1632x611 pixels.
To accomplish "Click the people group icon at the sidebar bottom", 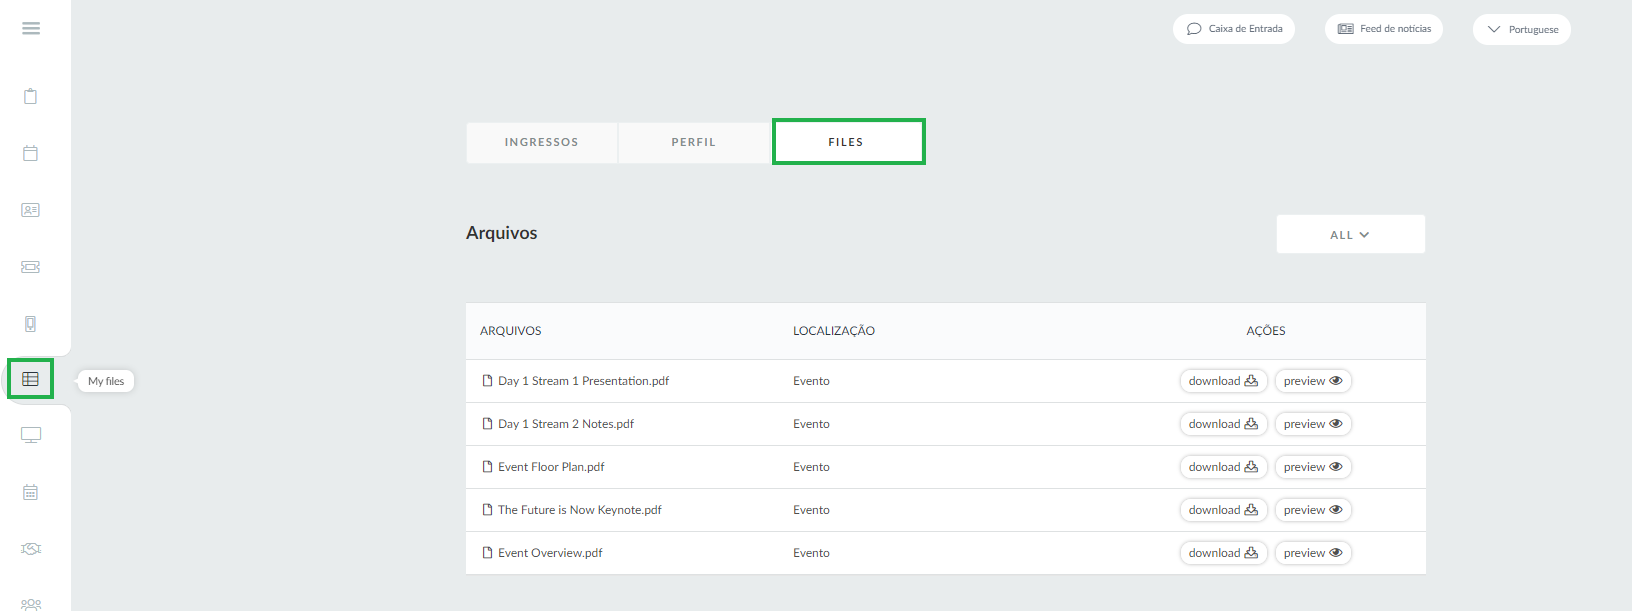I will click(x=31, y=604).
